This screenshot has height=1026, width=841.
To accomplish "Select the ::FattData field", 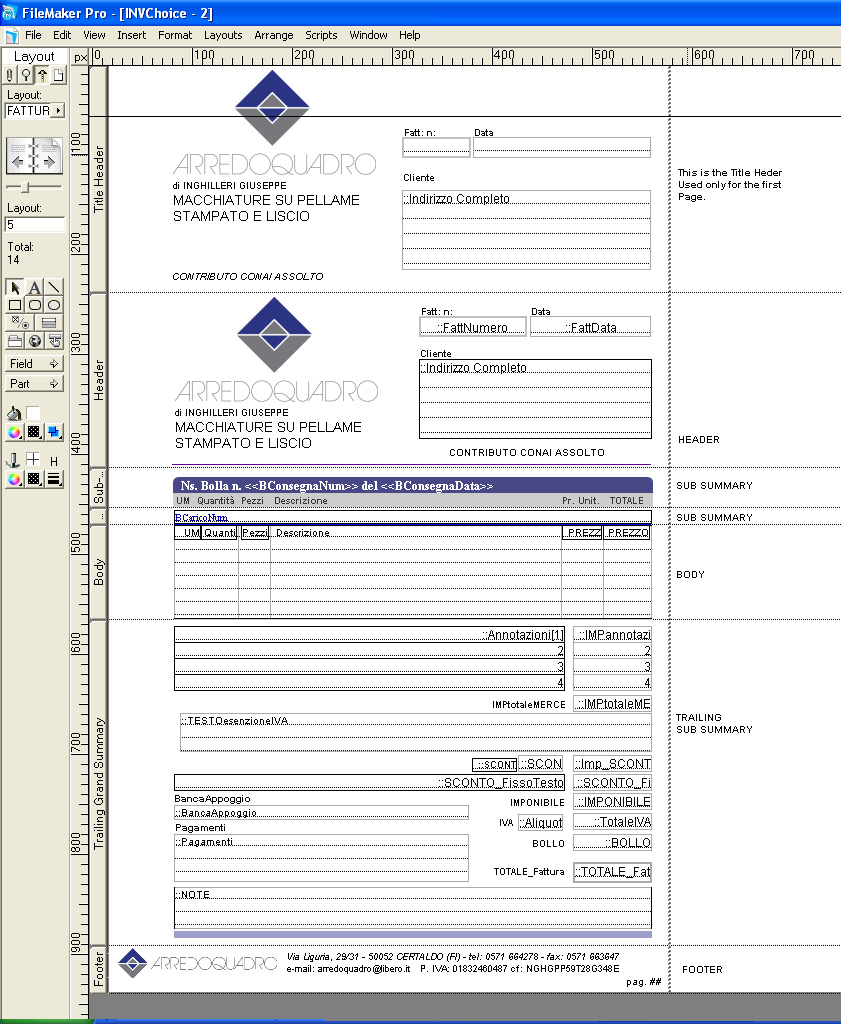I will click(590, 327).
